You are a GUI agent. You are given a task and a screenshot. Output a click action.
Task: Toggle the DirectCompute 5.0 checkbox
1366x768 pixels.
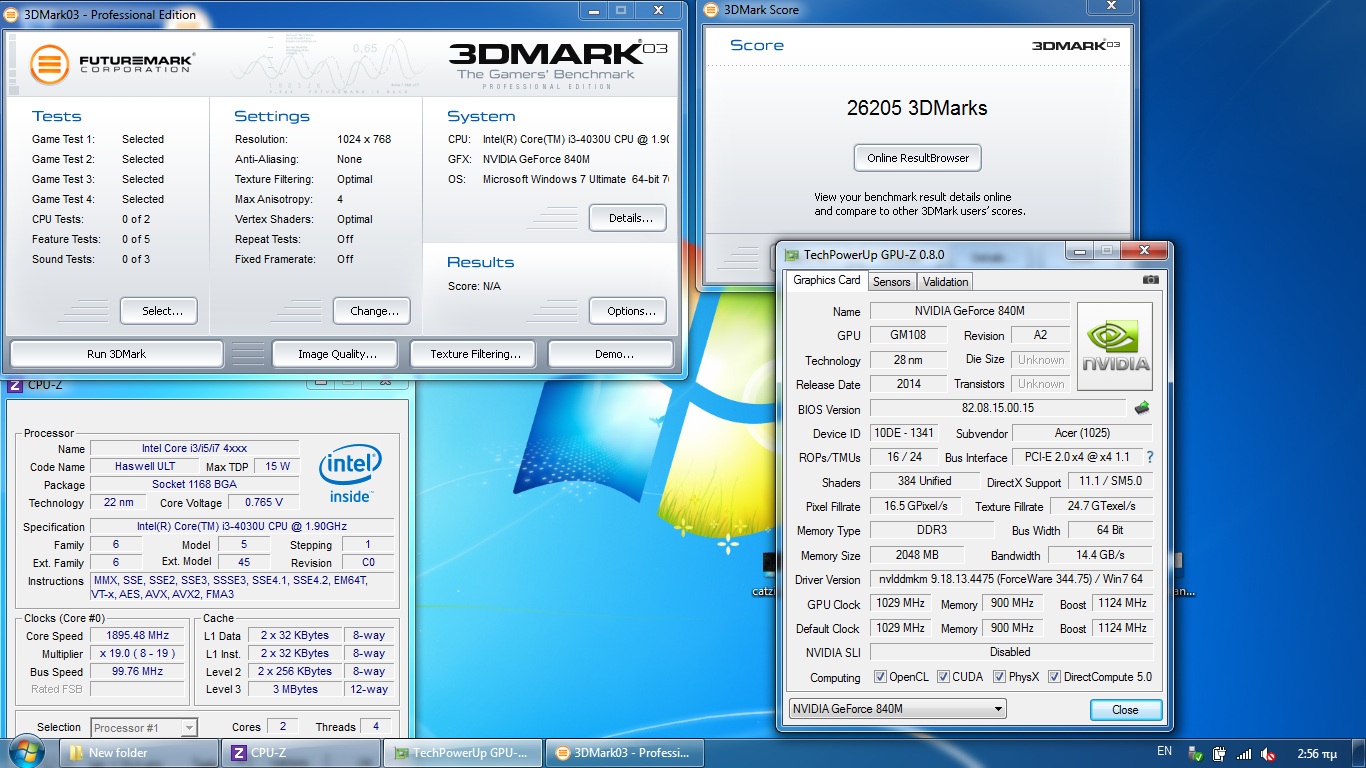coord(1054,677)
